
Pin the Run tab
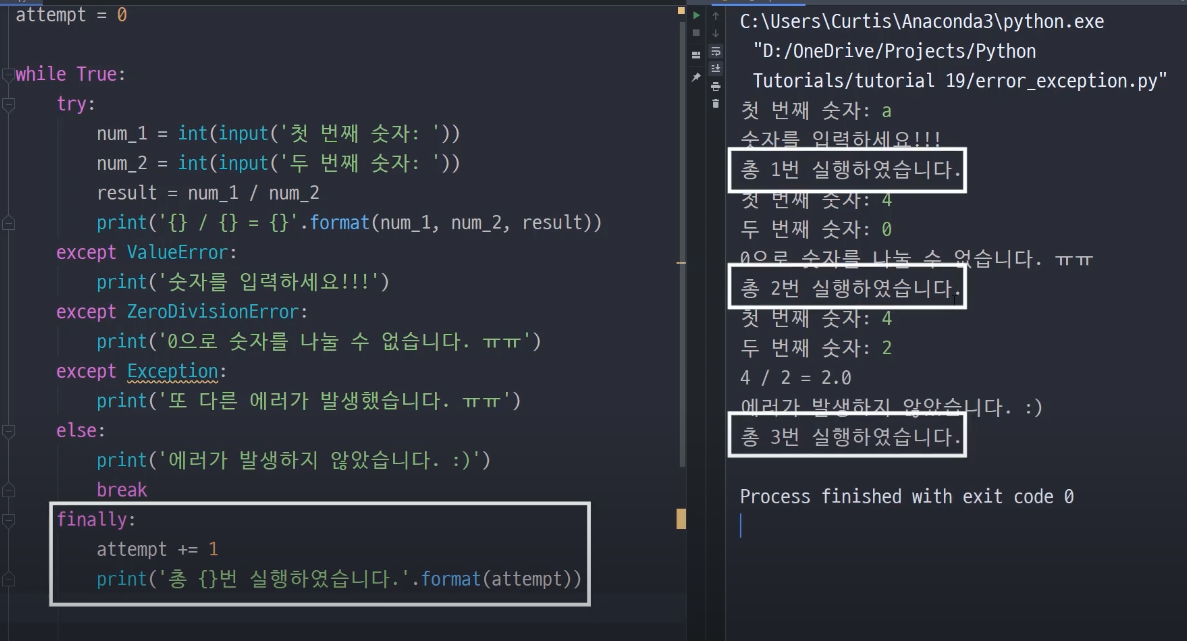coord(696,77)
